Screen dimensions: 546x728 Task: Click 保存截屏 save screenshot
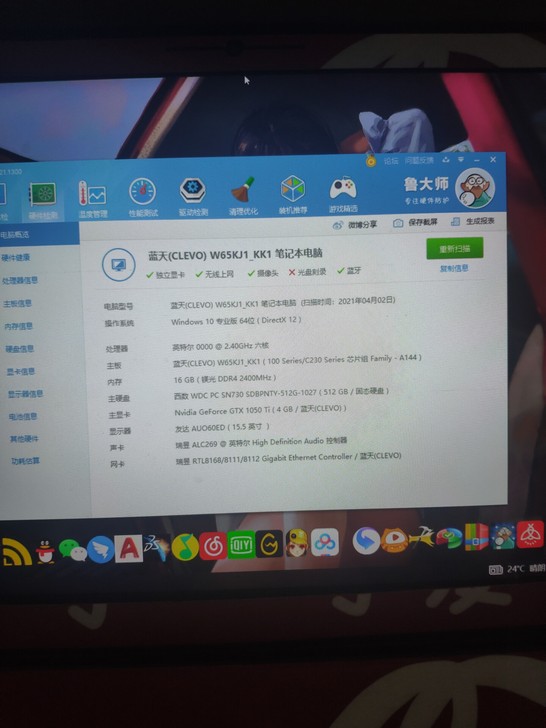click(415, 222)
